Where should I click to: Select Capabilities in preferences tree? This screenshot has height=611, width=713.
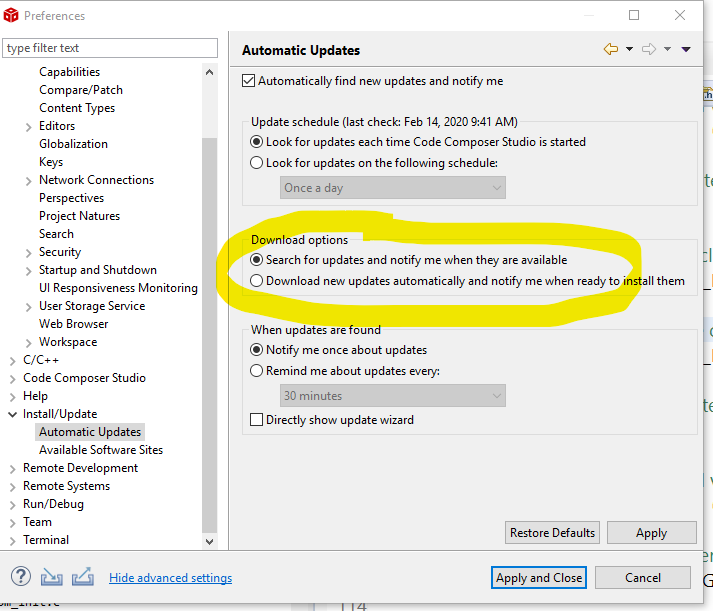pyautogui.click(x=70, y=72)
